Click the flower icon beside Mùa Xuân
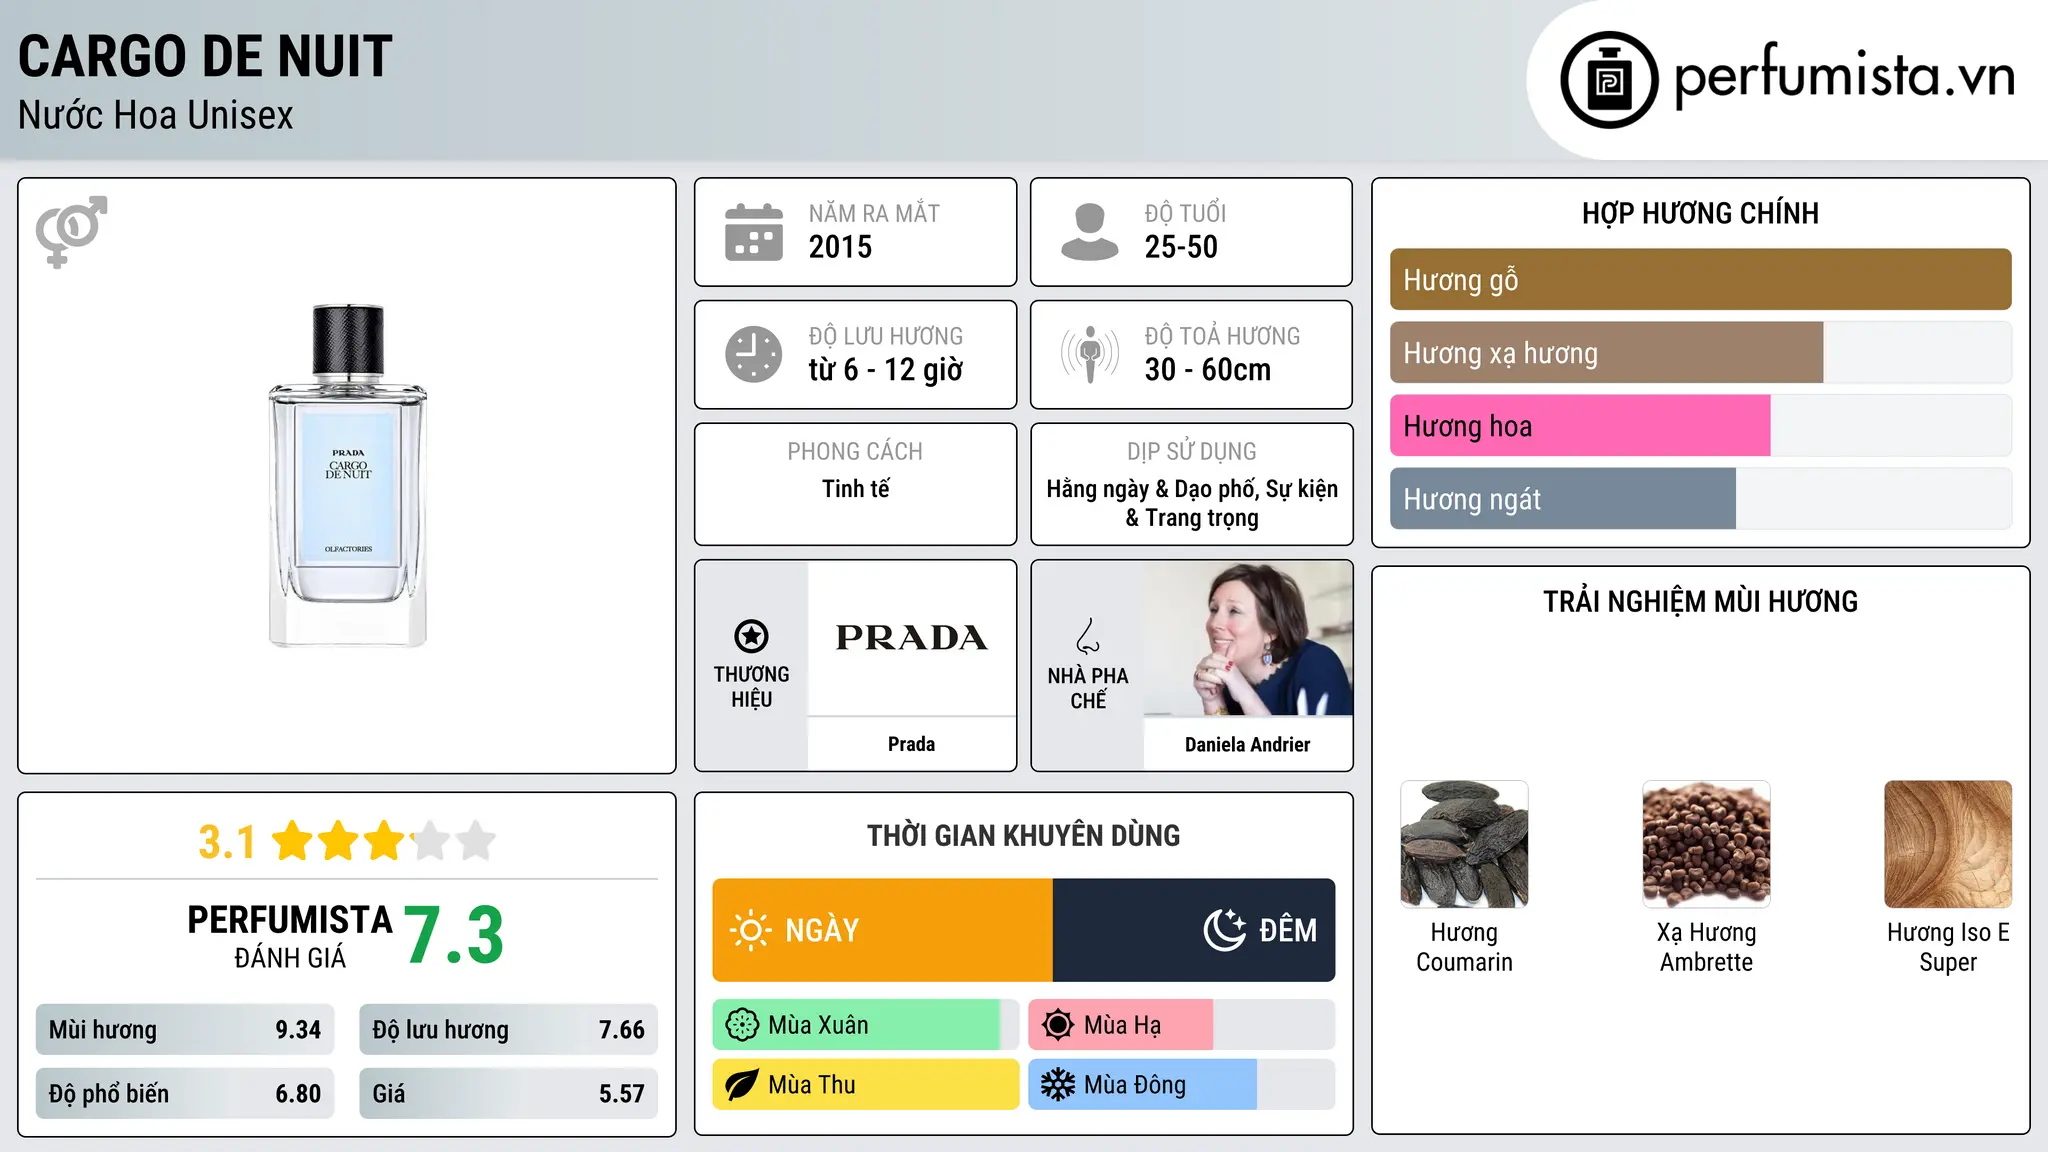Image resolution: width=2048 pixels, height=1152 pixels. (742, 1025)
